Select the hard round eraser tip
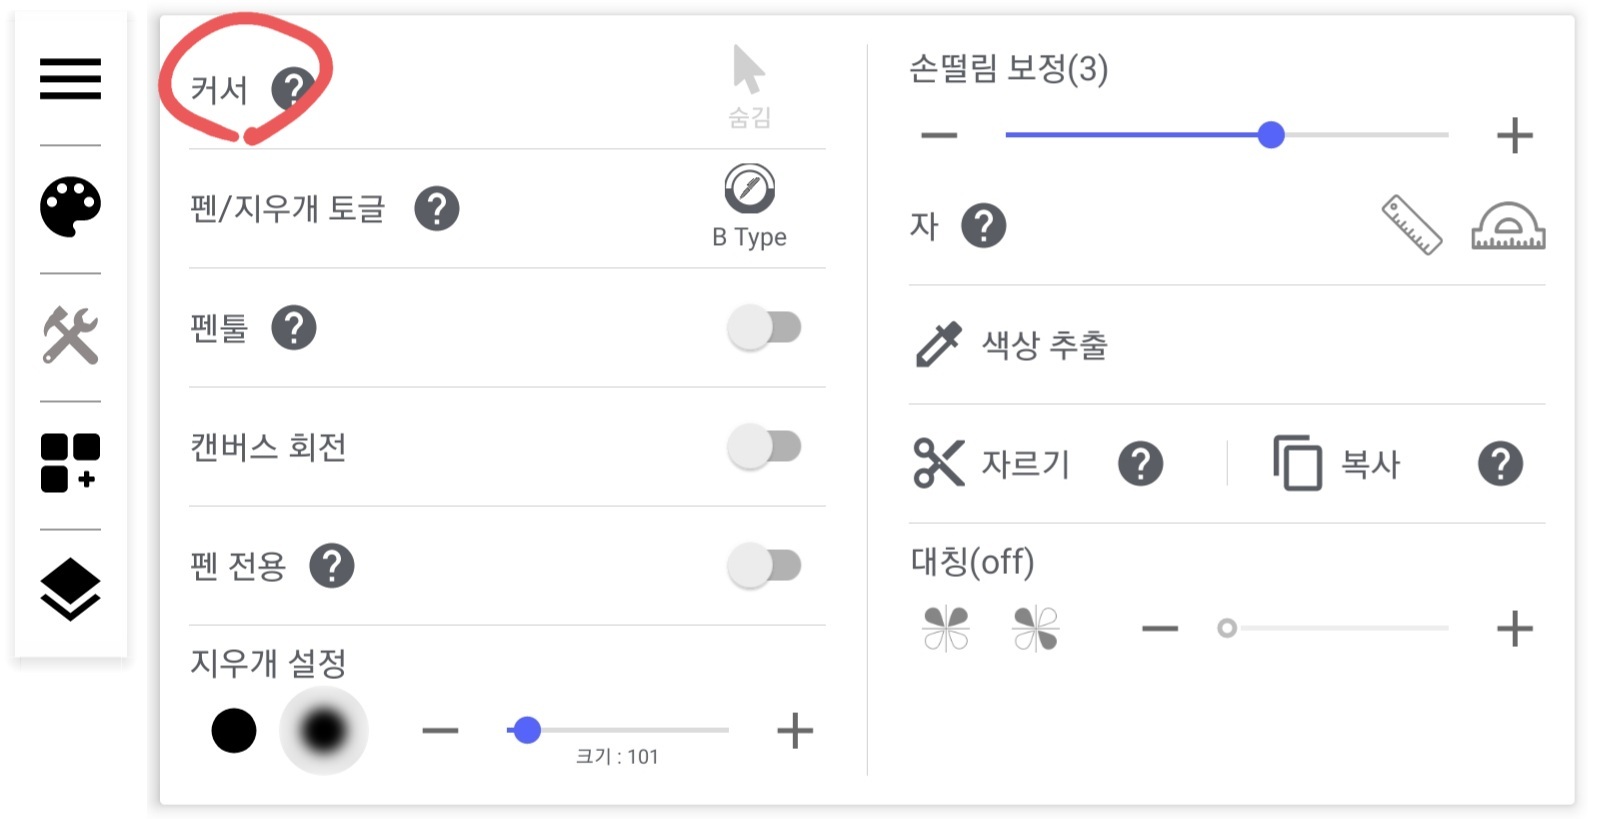 point(234,731)
